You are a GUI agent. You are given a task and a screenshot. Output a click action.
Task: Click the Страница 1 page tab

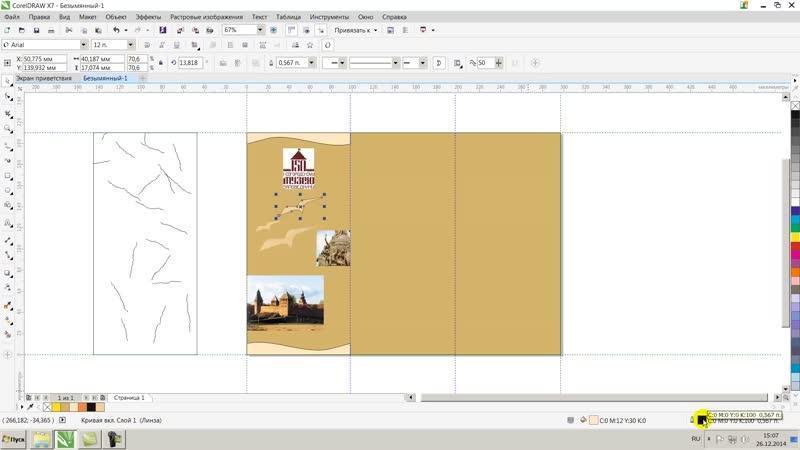128,398
